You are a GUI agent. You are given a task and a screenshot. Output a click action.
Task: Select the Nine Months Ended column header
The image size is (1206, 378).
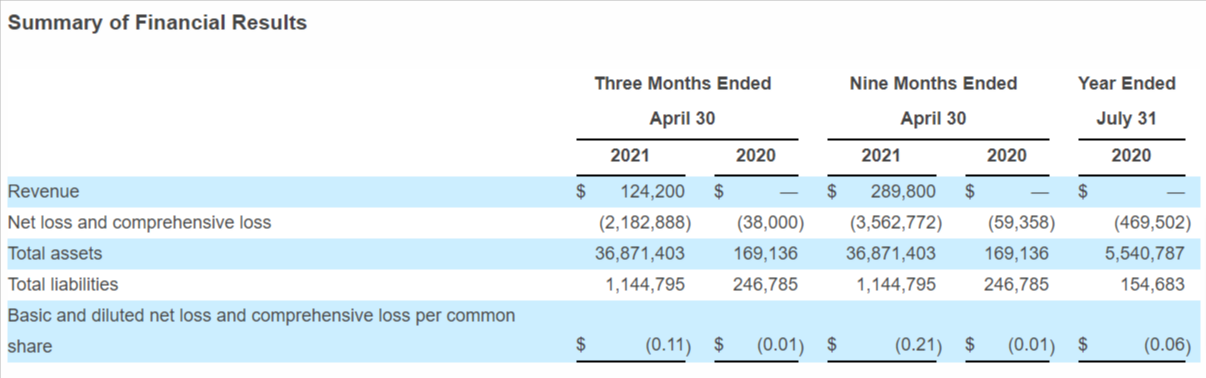[x=933, y=84]
